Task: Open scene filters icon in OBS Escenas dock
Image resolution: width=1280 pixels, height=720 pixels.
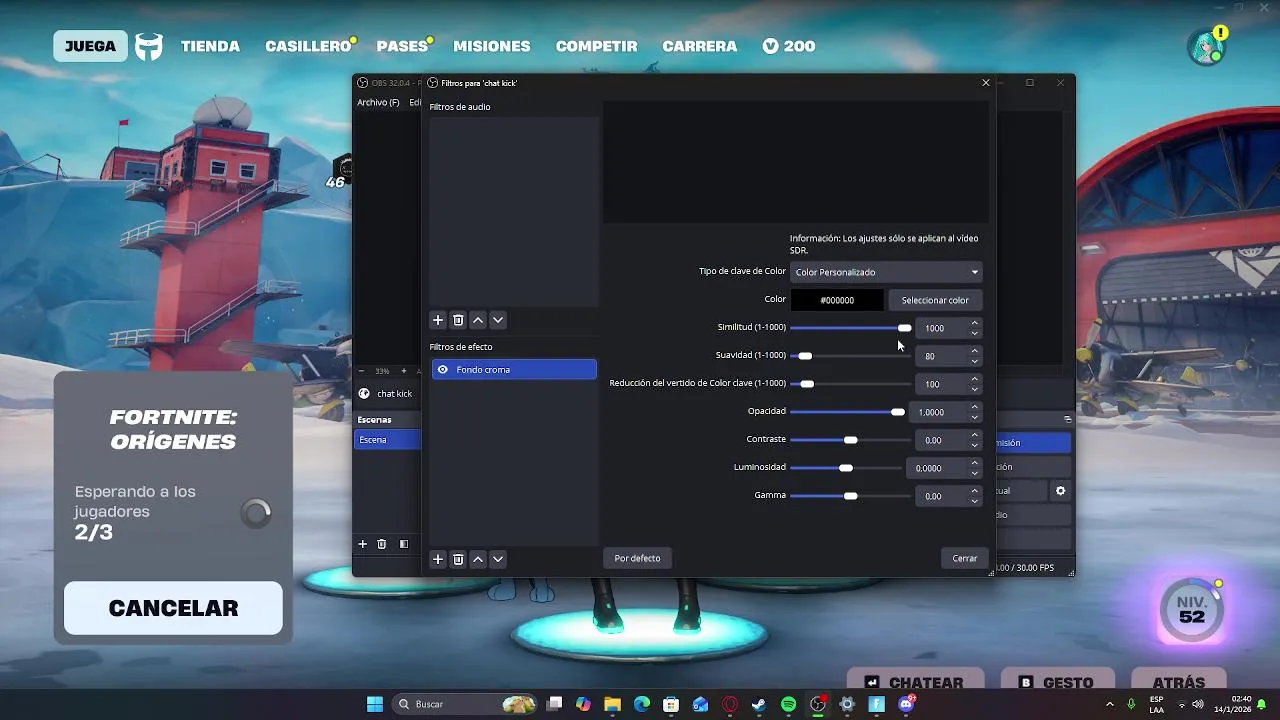Action: (x=404, y=544)
